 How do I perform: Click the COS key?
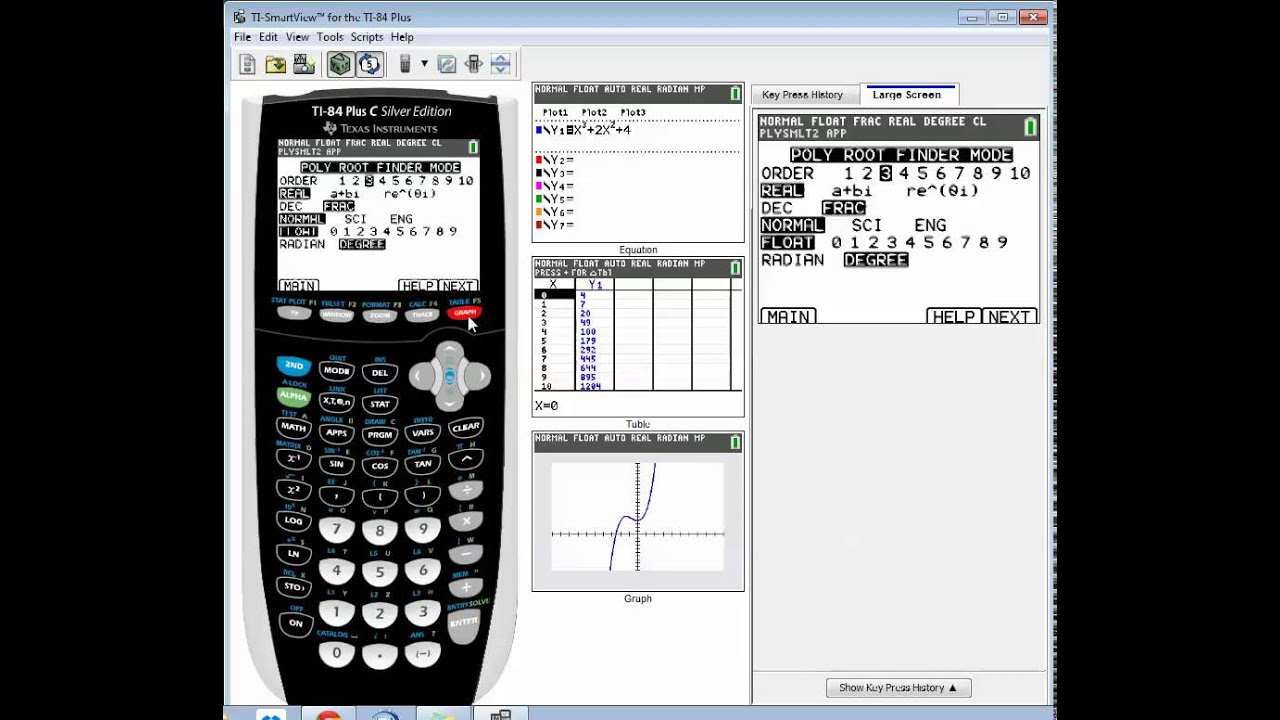pos(379,466)
